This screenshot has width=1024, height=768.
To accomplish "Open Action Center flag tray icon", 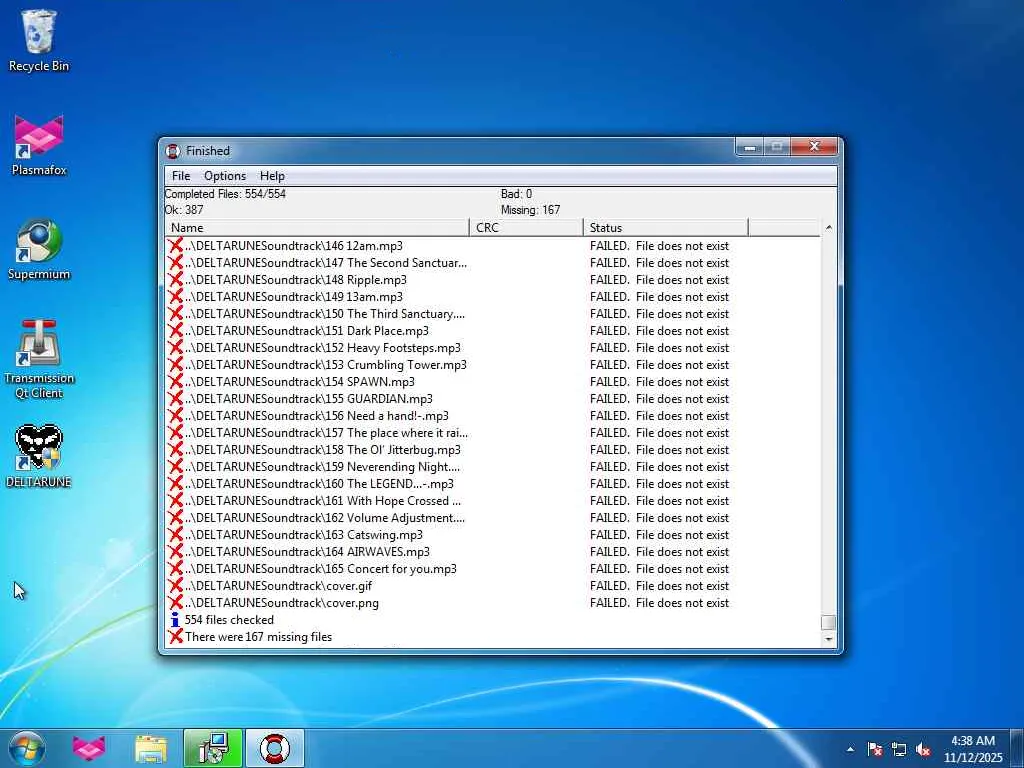I will click(875, 749).
